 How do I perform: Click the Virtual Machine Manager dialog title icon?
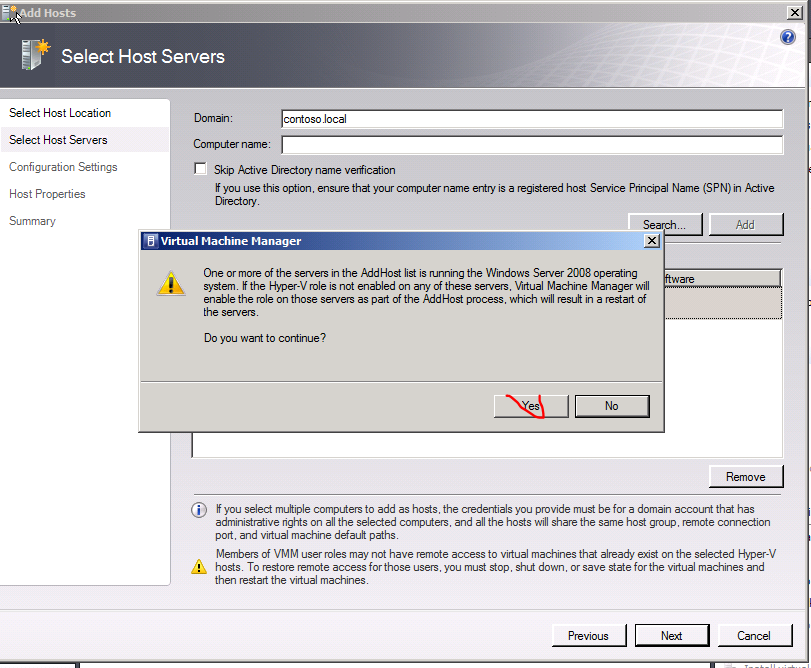click(151, 241)
